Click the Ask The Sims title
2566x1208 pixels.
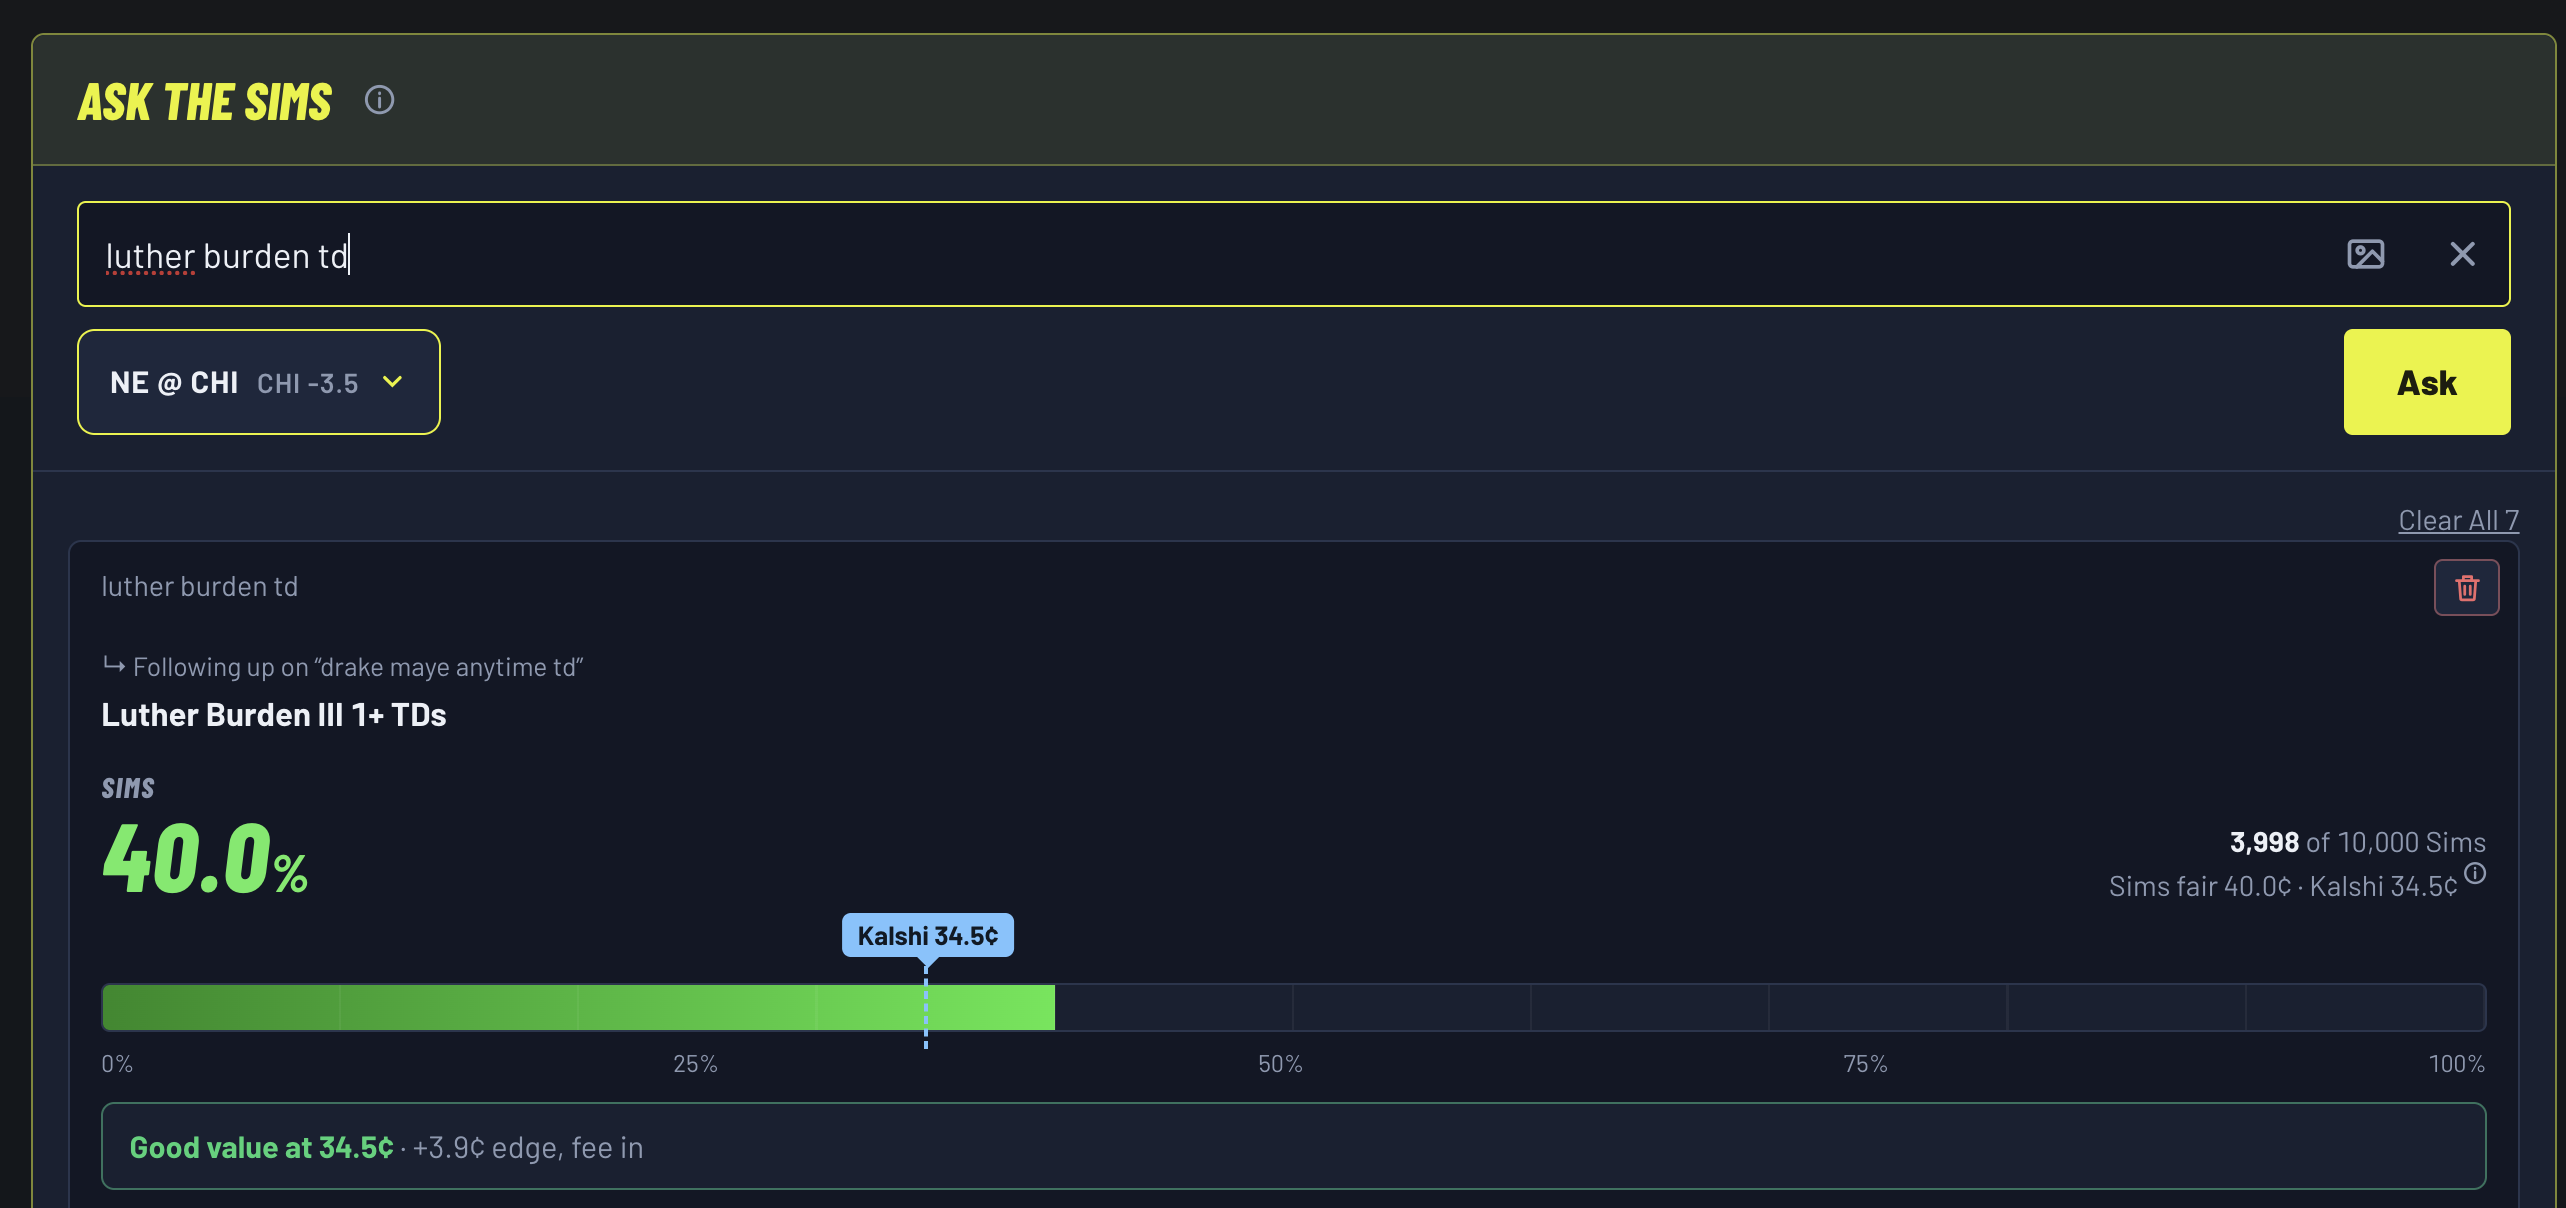(205, 102)
